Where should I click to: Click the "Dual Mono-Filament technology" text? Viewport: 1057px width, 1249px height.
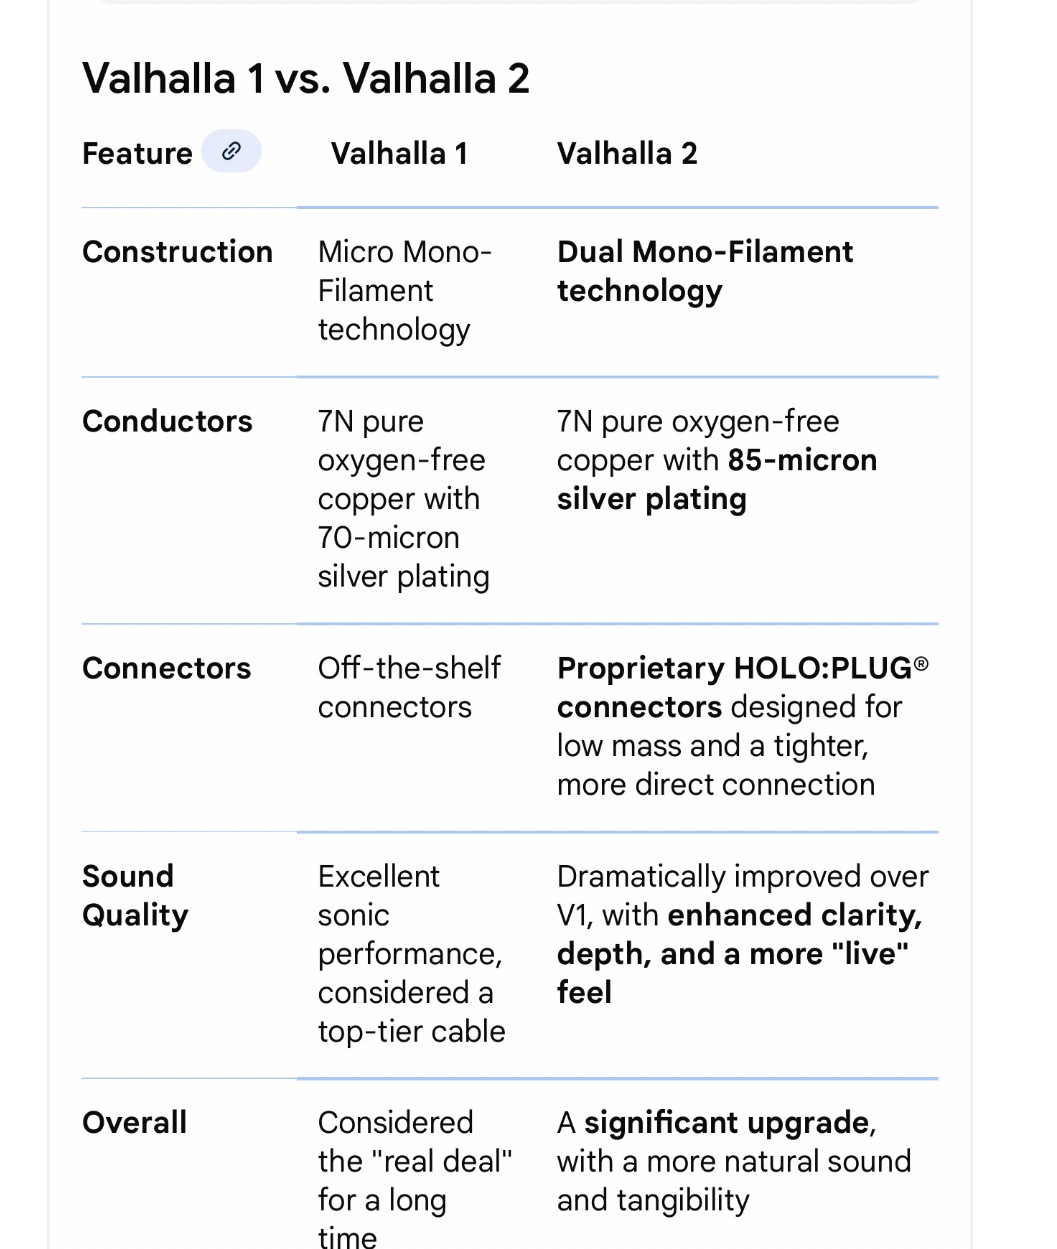pyautogui.click(x=704, y=271)
